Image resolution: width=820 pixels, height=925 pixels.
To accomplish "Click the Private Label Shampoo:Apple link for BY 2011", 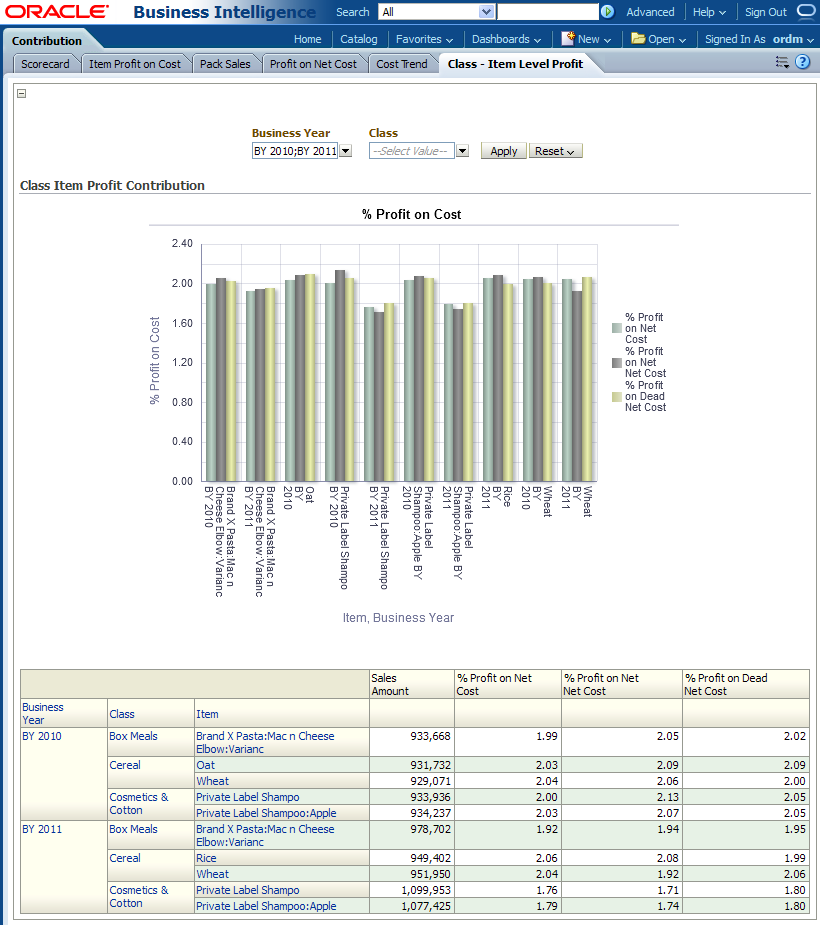I will [266, 906].
